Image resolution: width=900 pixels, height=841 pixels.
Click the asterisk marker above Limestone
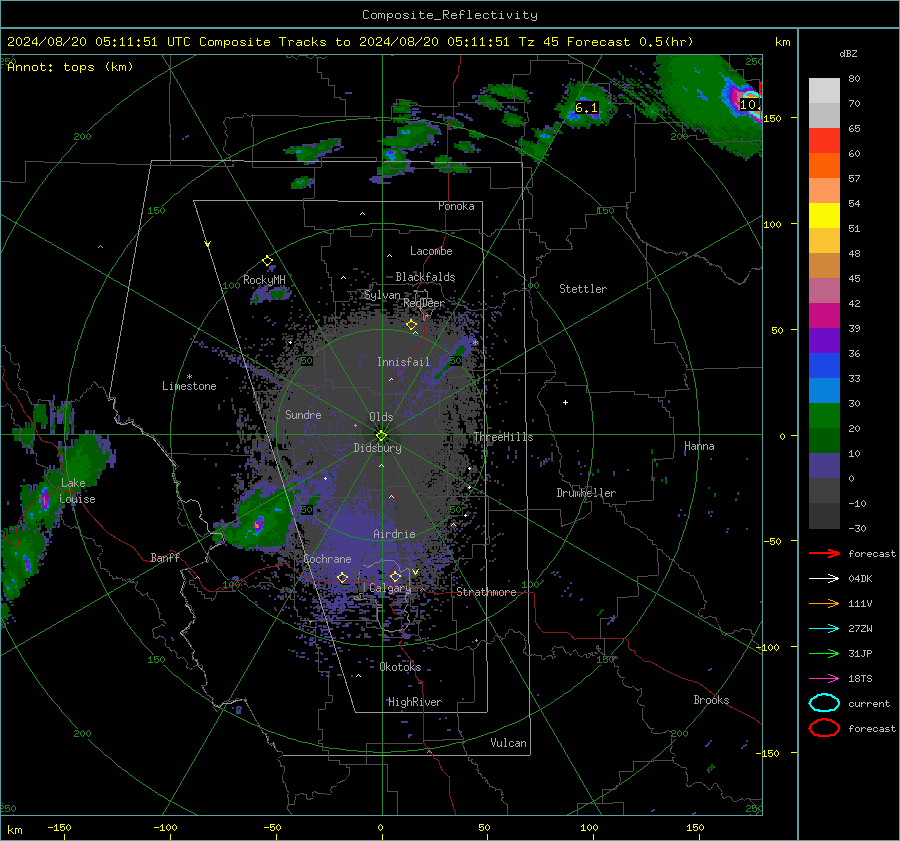click(189, 377)
